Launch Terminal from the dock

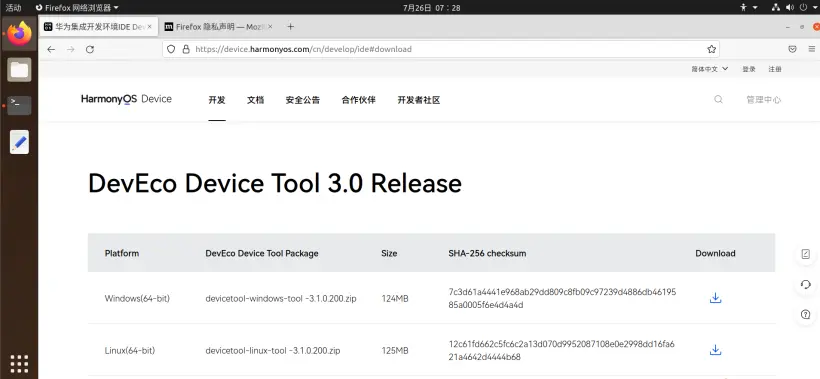coord(19,105)
